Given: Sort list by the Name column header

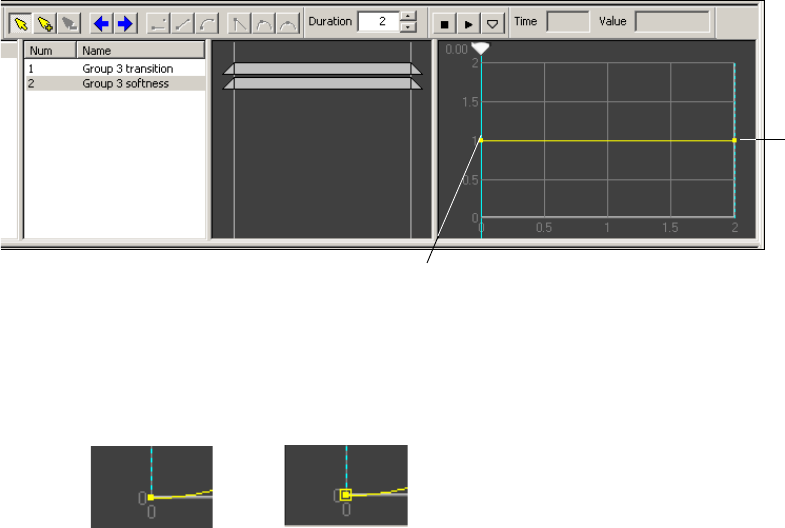Looking at the screenshot, I should (141, 51).
